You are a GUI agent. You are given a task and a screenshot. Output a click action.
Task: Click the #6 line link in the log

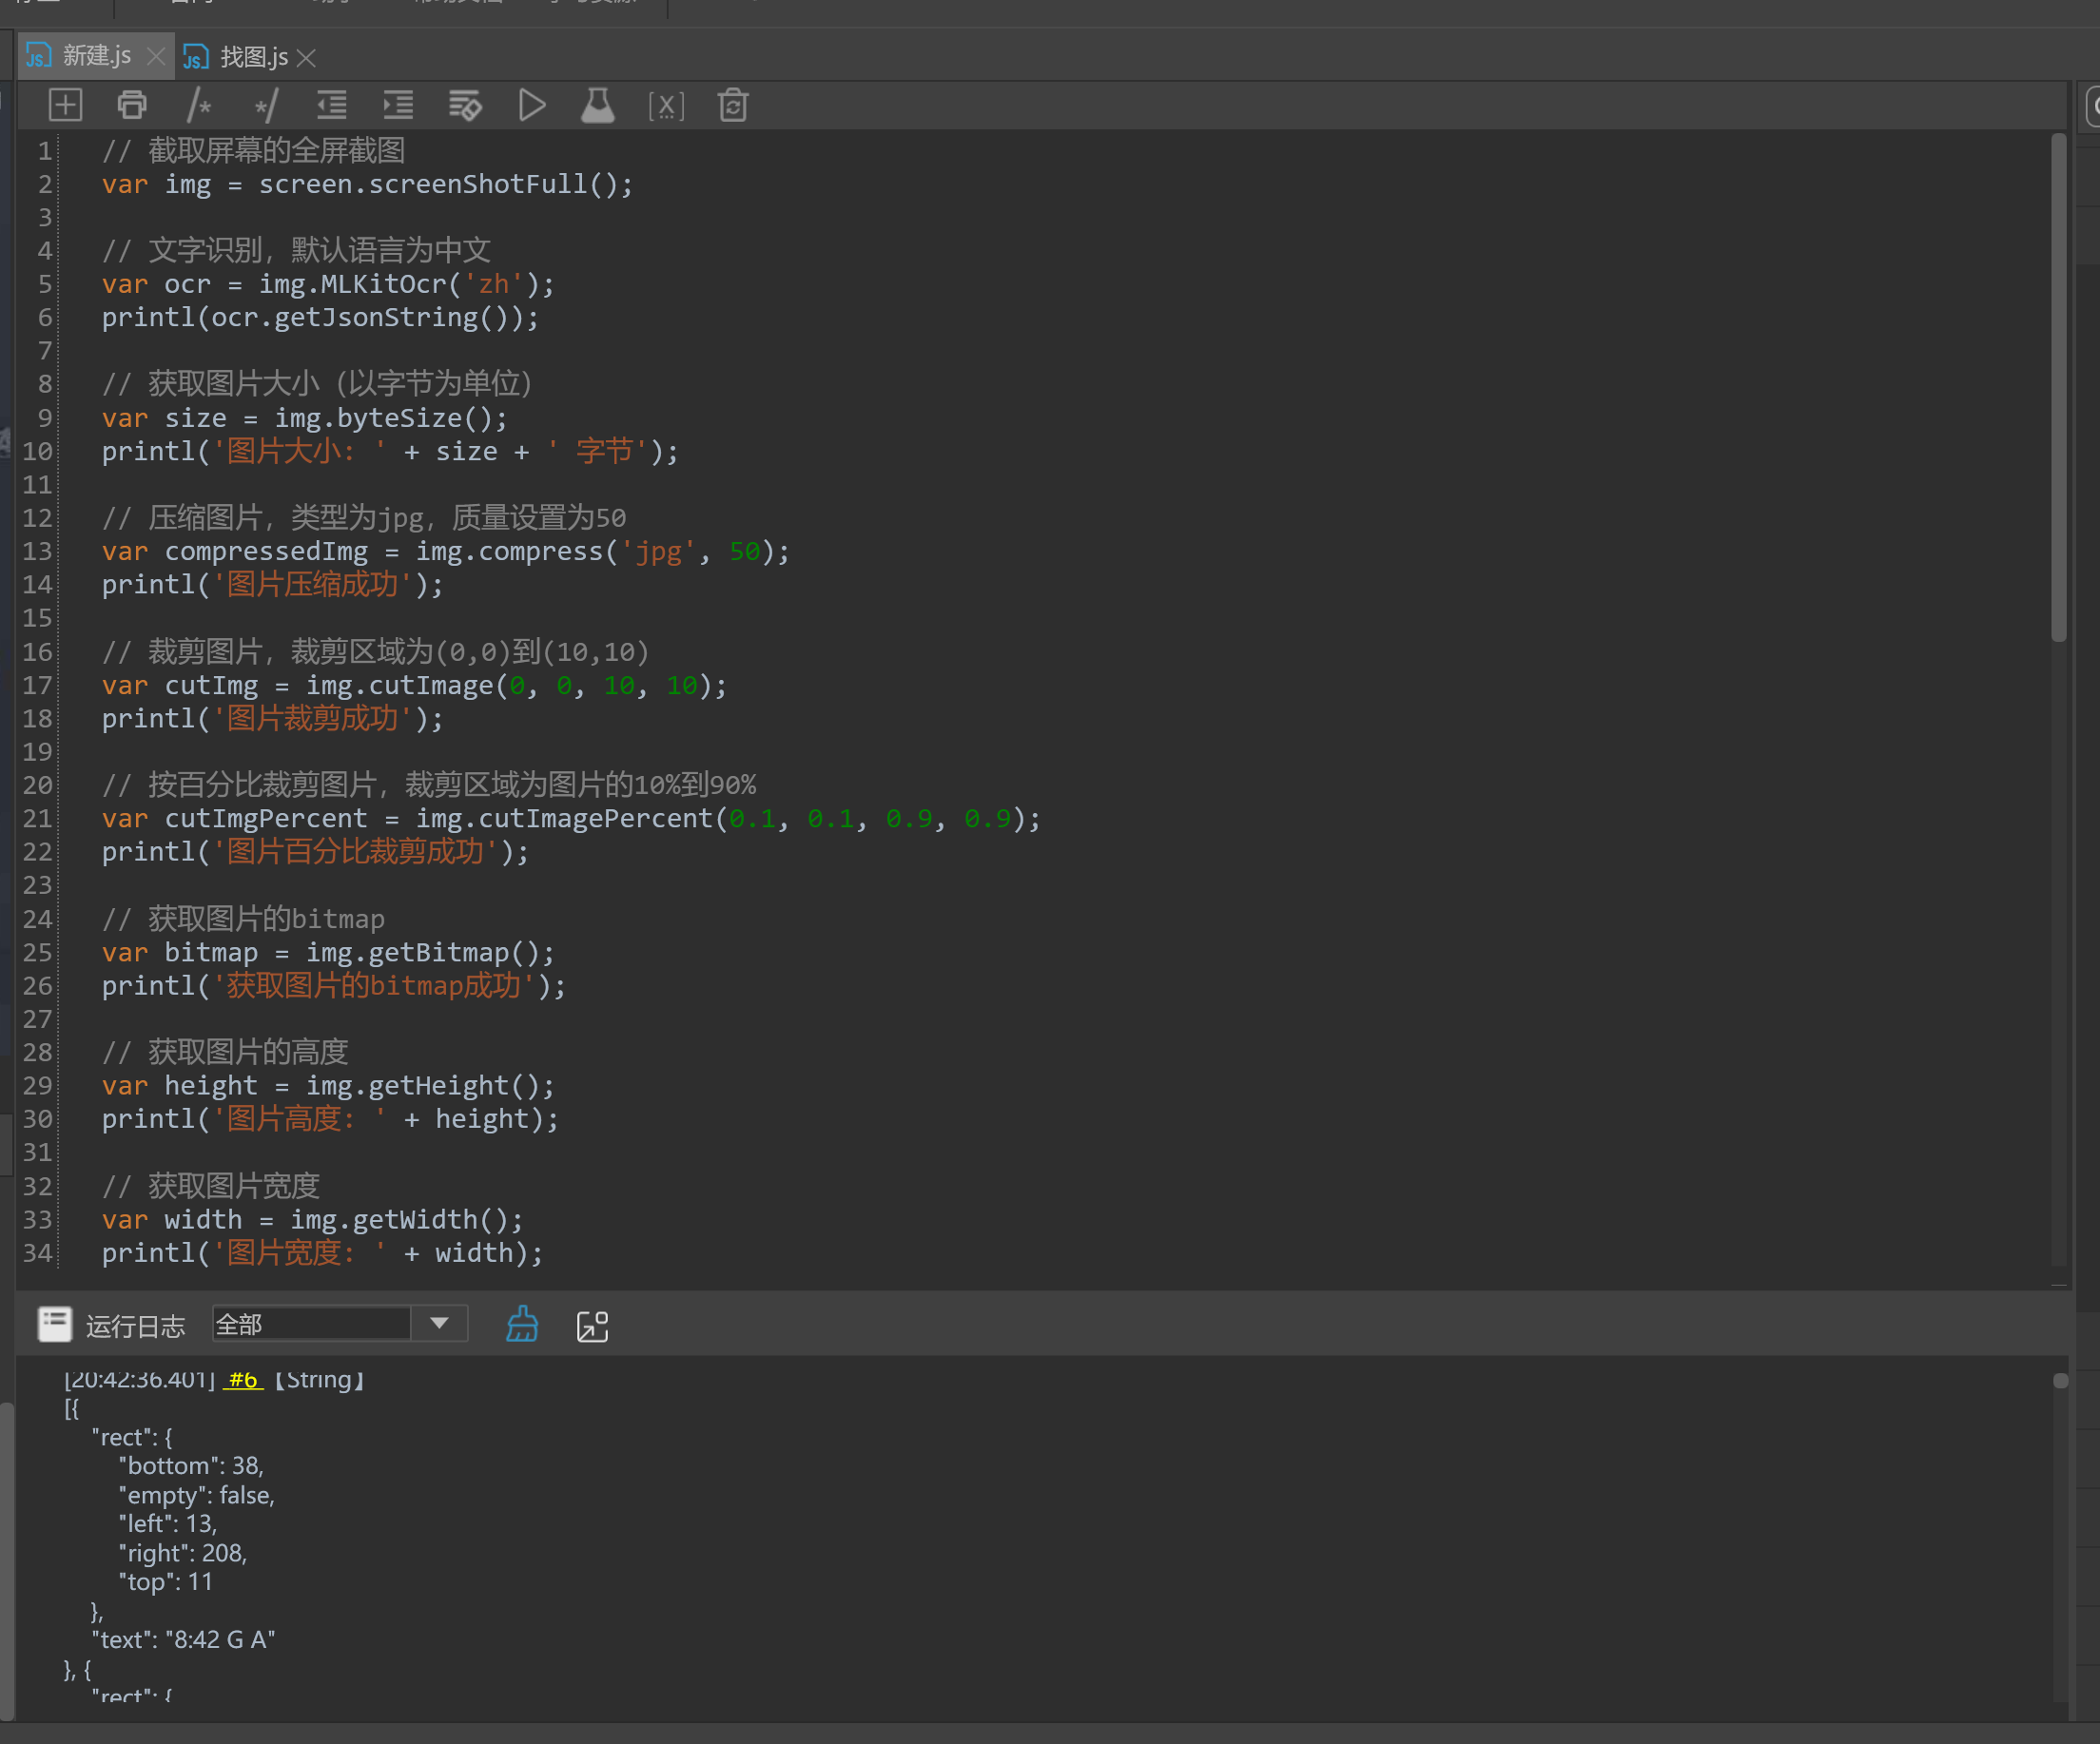(243, 1380)
